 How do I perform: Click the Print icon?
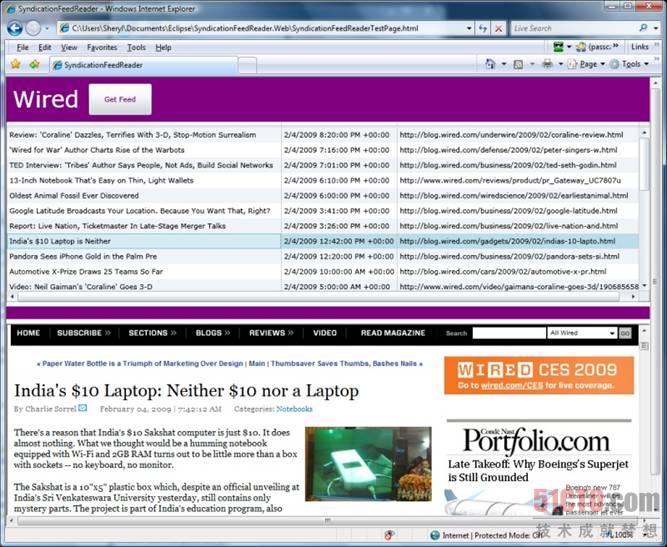(x=547, y=64)
